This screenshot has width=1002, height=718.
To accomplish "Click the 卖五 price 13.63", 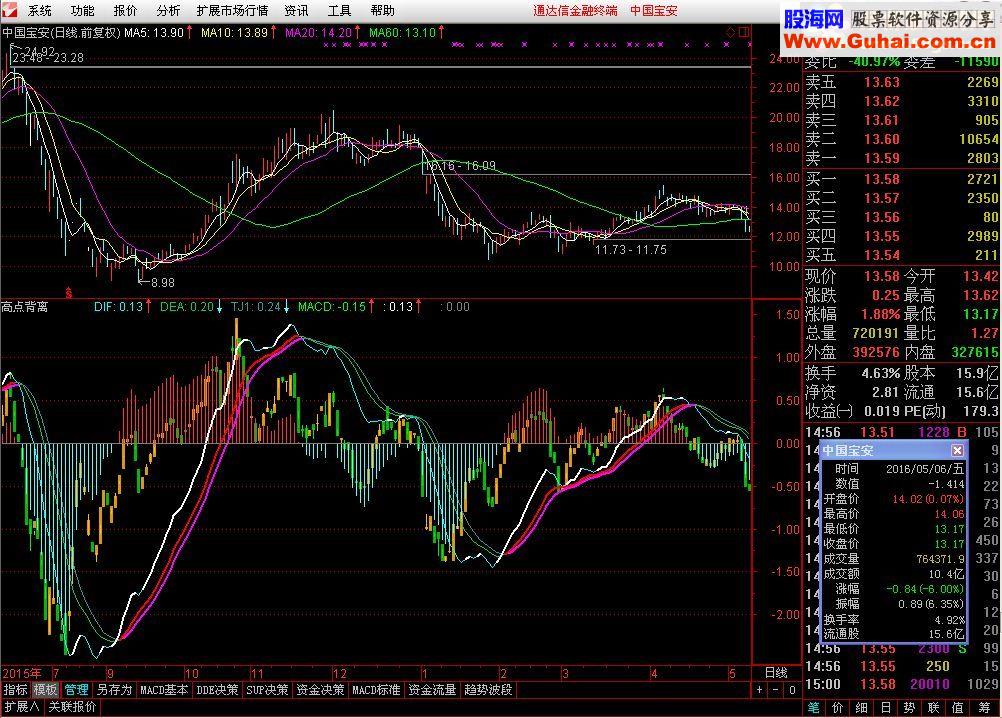I will (882, 82).
